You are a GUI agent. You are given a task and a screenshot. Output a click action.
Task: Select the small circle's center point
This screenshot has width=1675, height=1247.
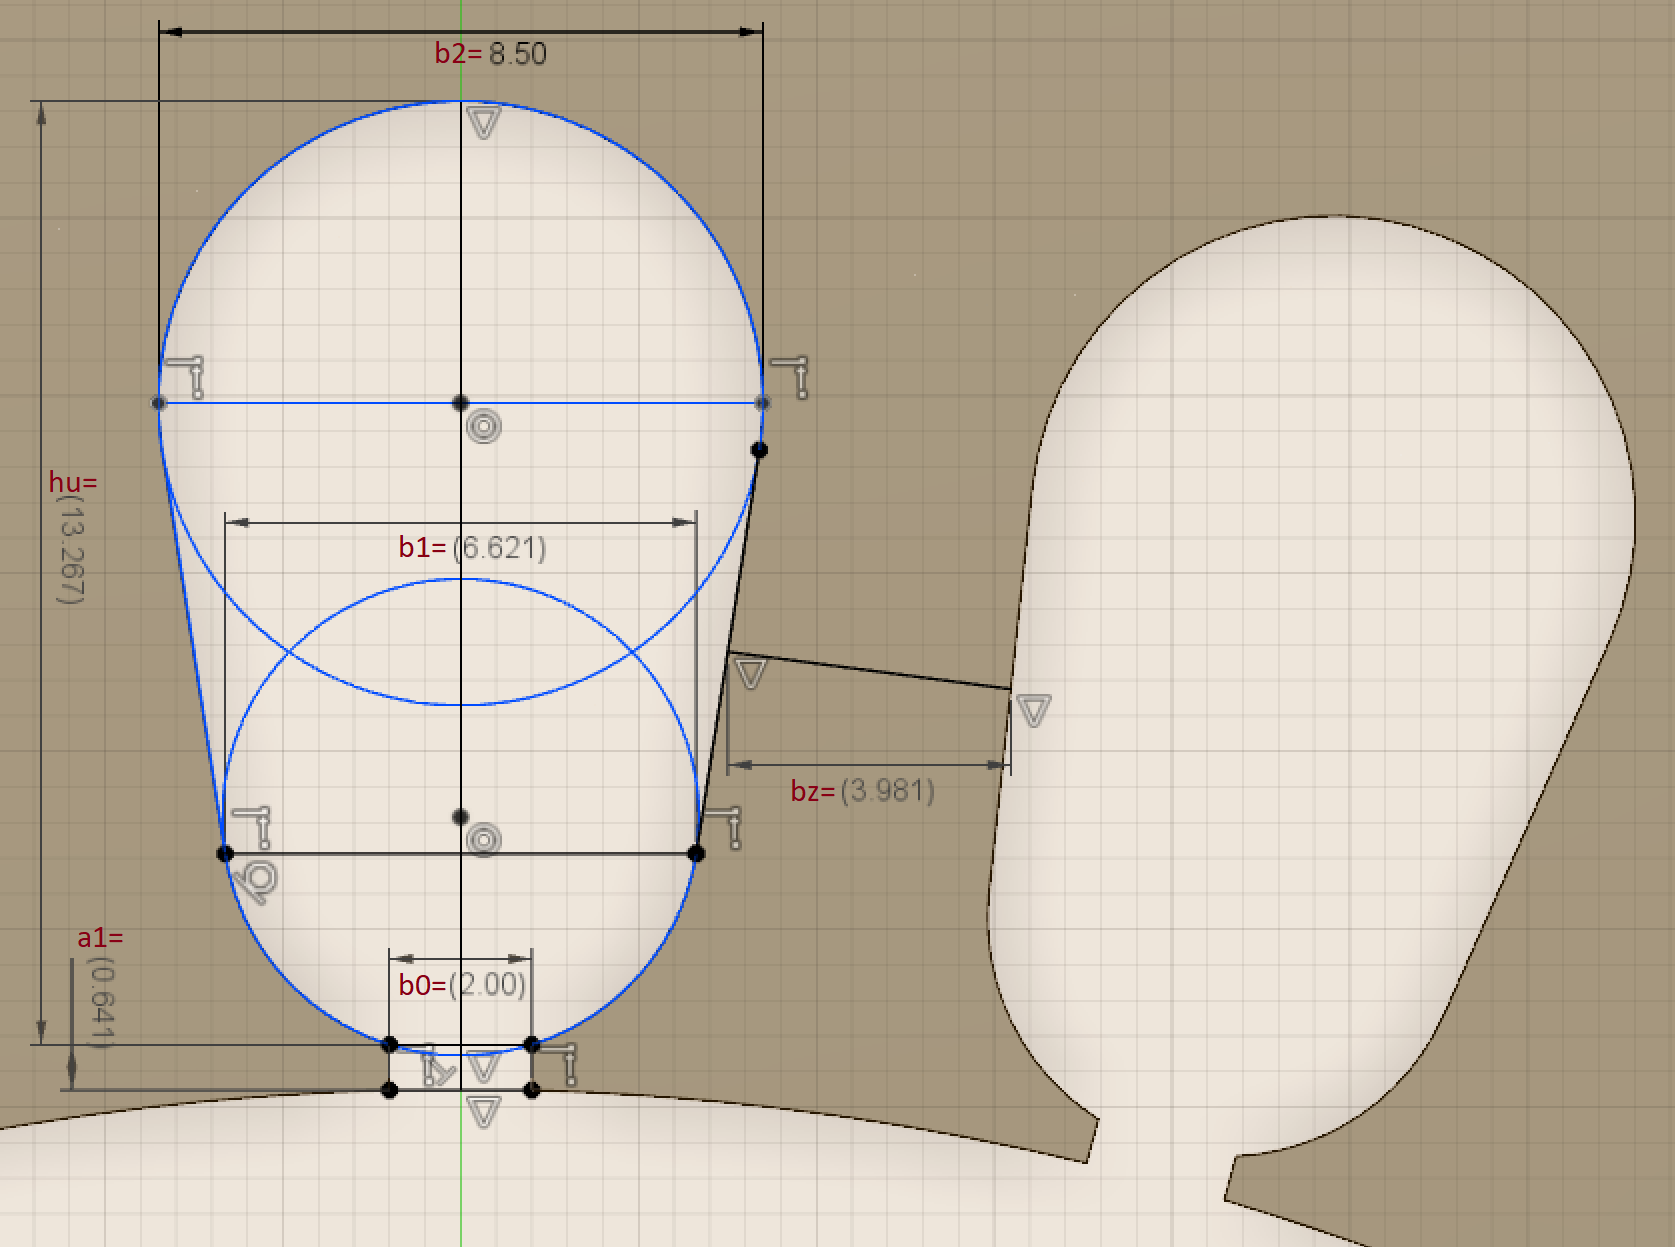click(x=460, y=817)
